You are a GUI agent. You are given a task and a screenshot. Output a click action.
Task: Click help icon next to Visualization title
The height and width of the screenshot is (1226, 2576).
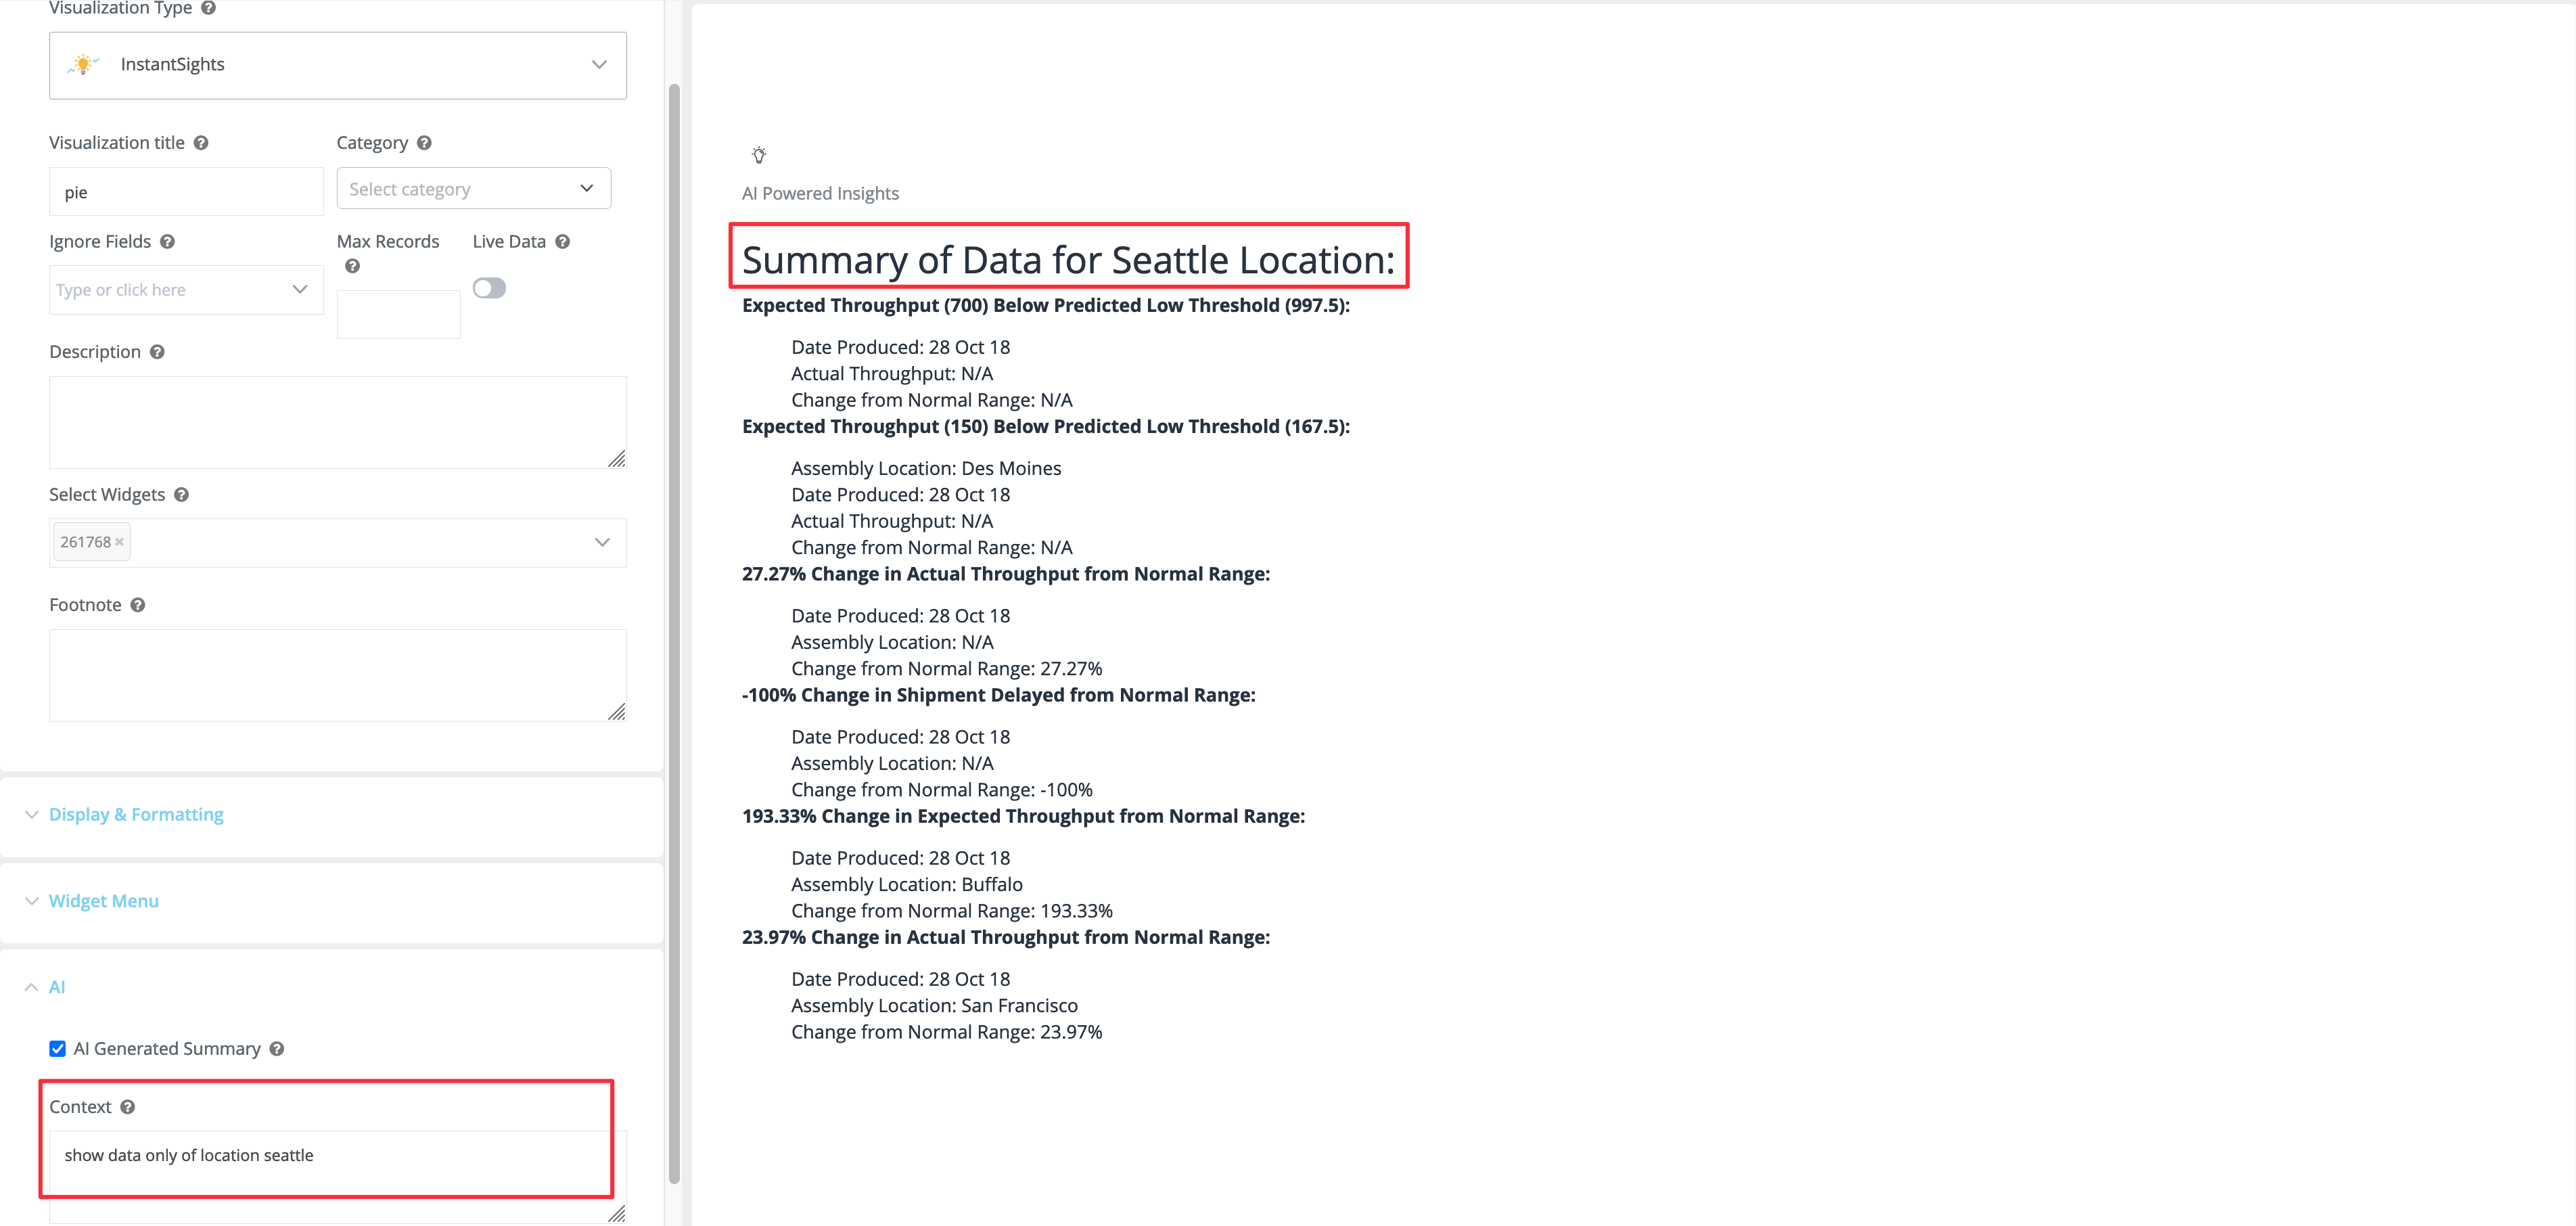(x=201, y=143)
